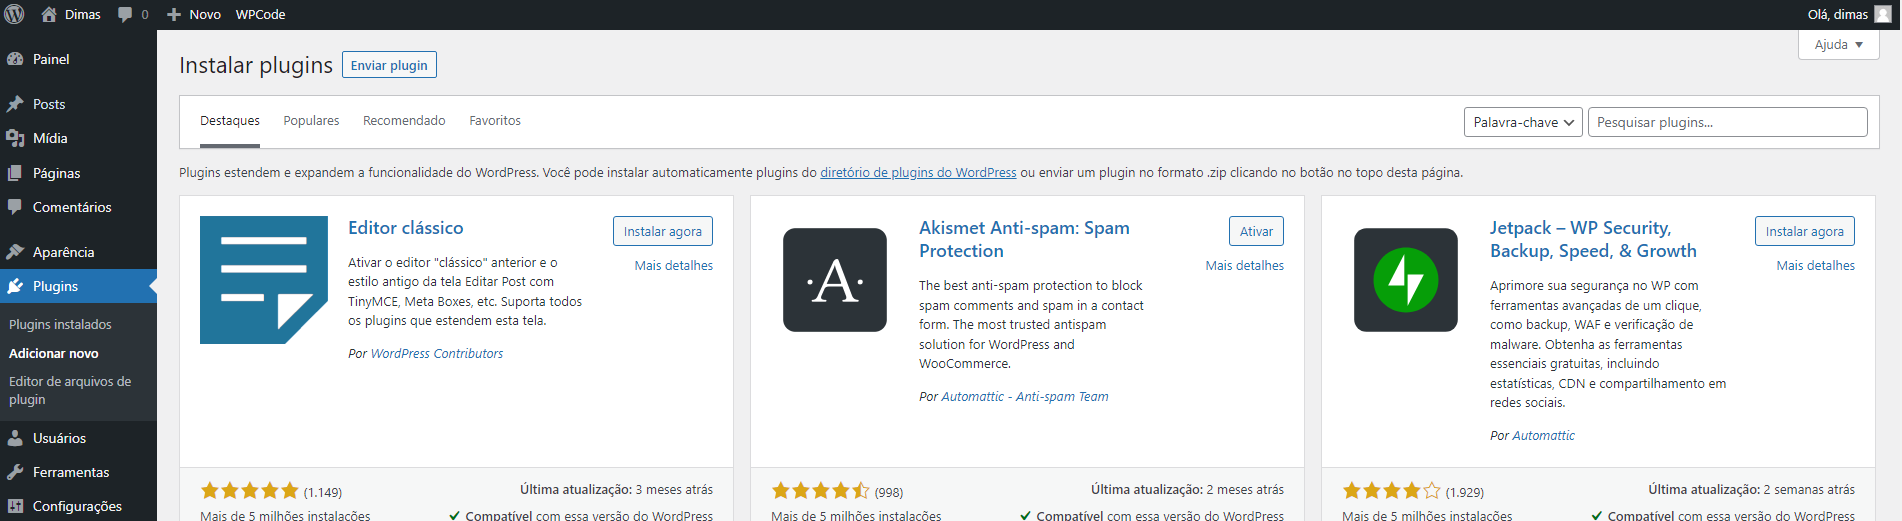1902x521 pixels.
Task: Switch to the Populares tab
Action: (311, 121)
